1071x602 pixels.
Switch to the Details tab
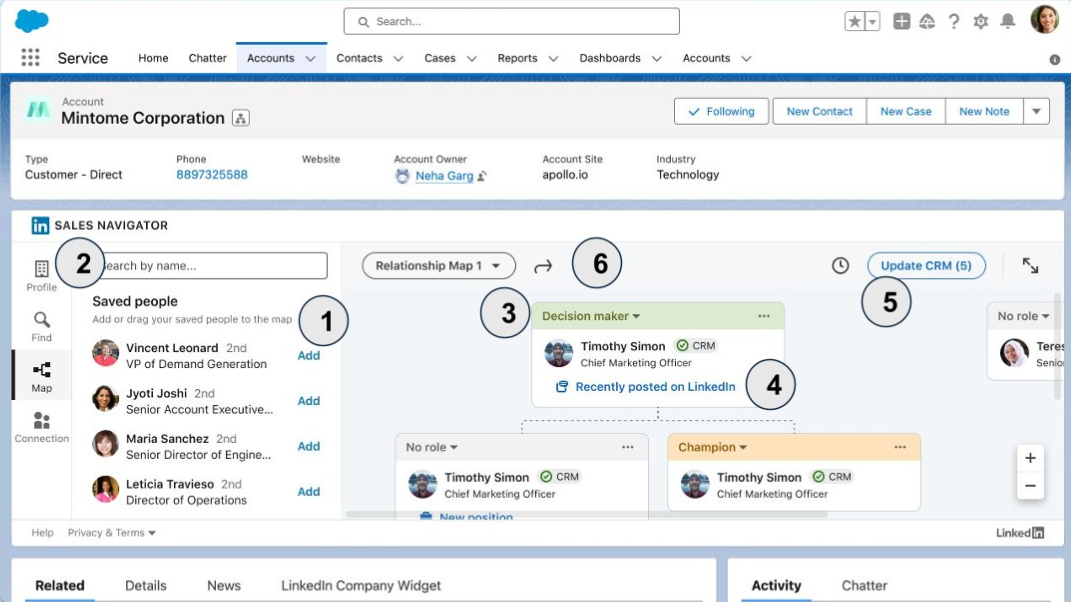(x=145, y=586)
